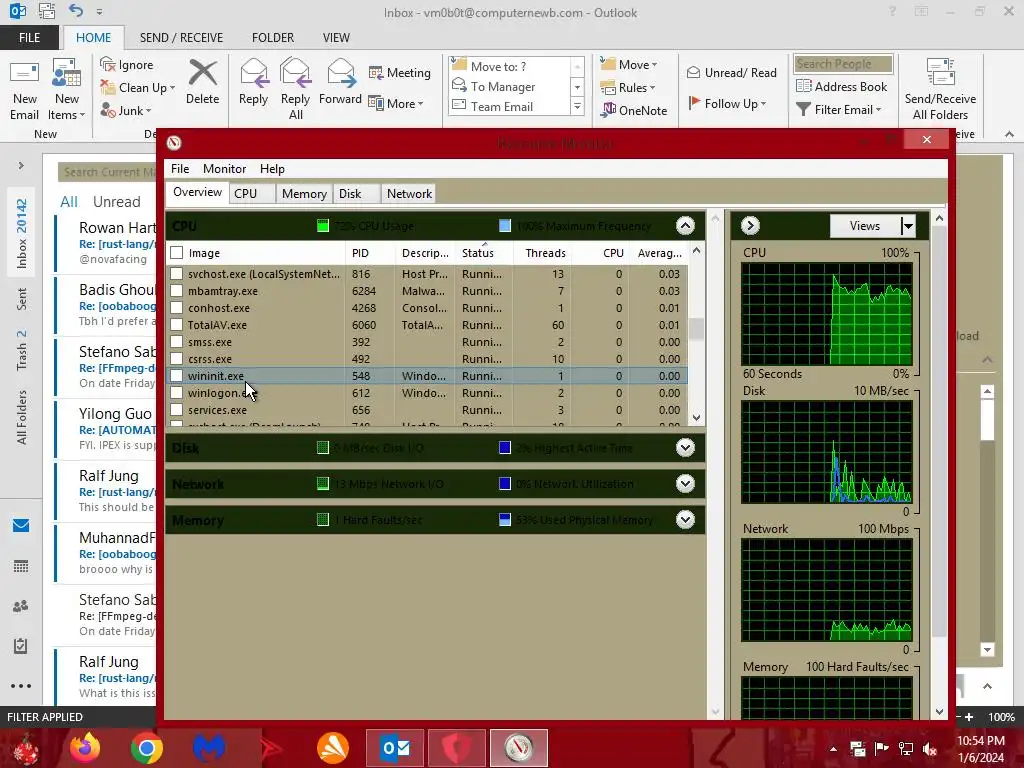The width and height of the screenshot is (1024, 768).
Task: Click the graphs pane vertical scrollbar
Action: (x=939, y=431)
